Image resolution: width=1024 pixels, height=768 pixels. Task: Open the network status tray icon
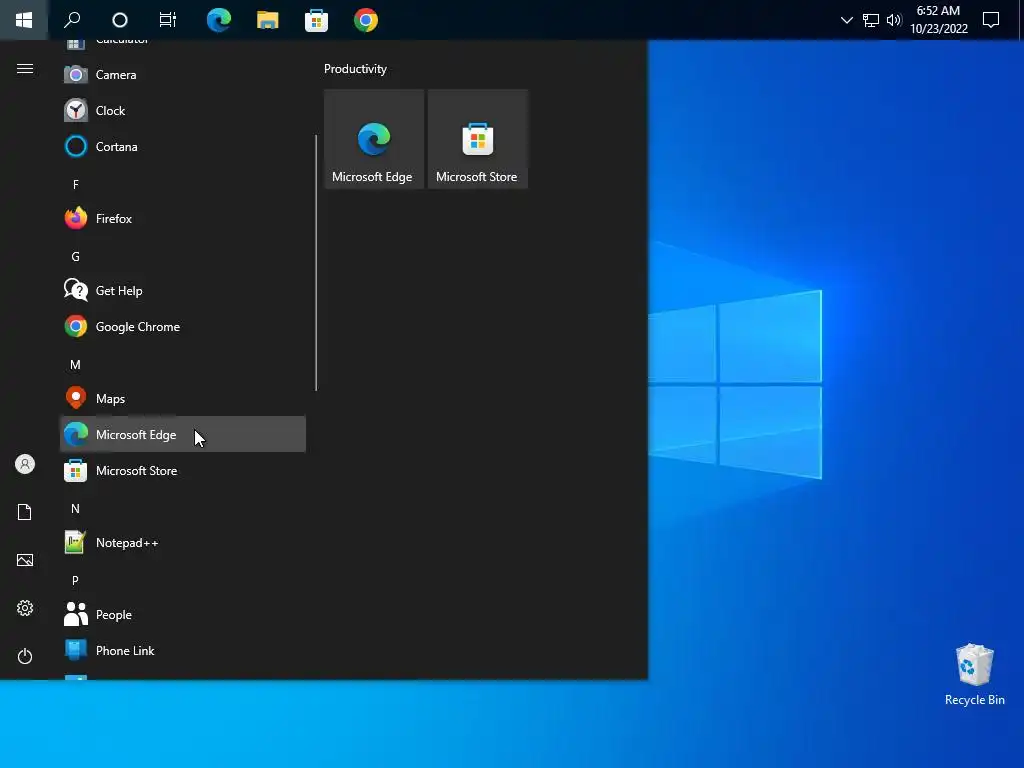[x=871, y=20]
